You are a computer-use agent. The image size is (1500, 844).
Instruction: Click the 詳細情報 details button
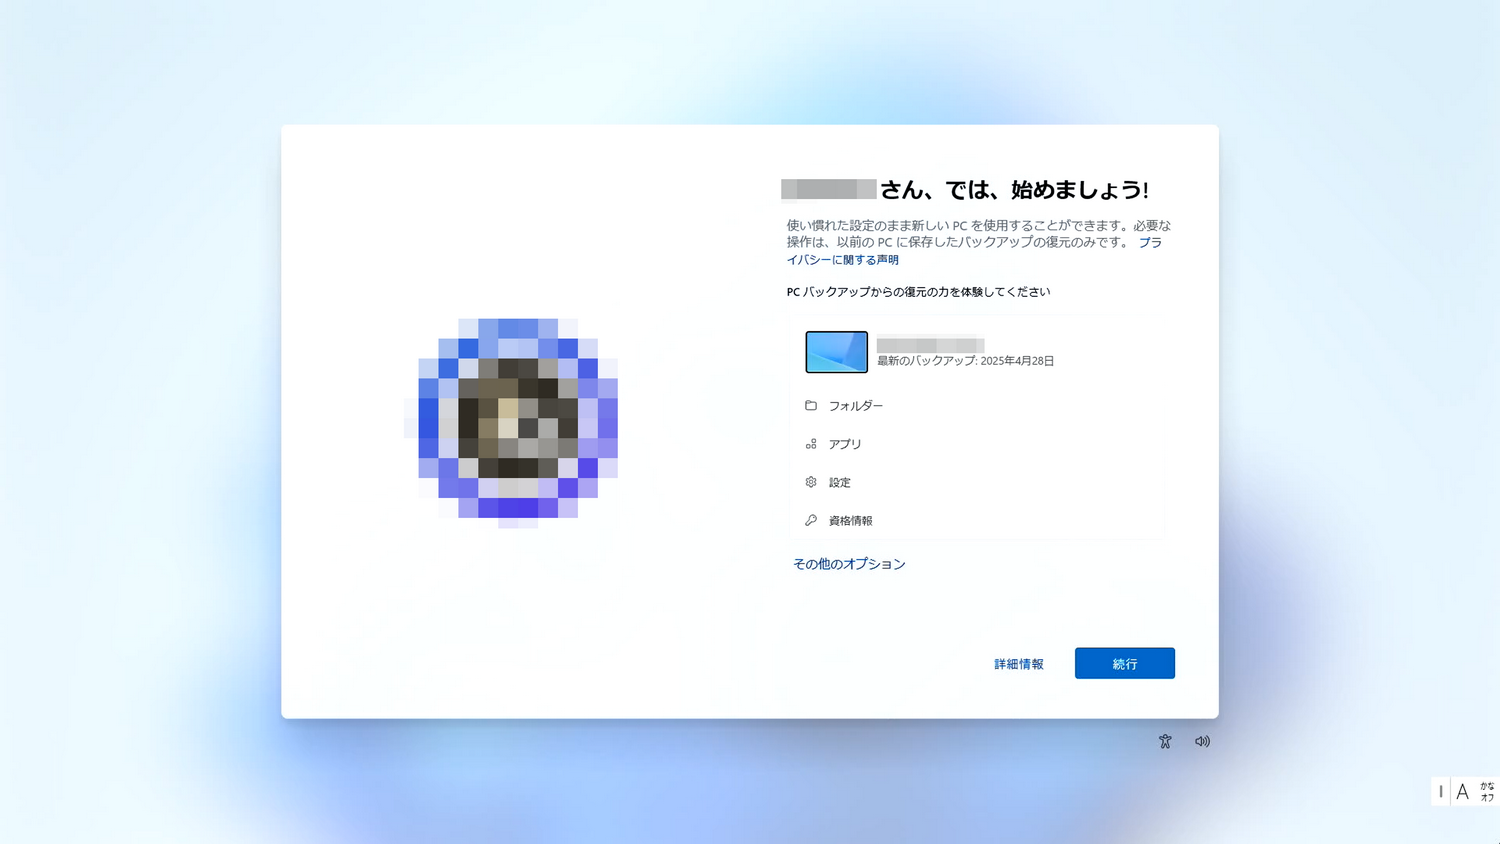(1018, 663)
